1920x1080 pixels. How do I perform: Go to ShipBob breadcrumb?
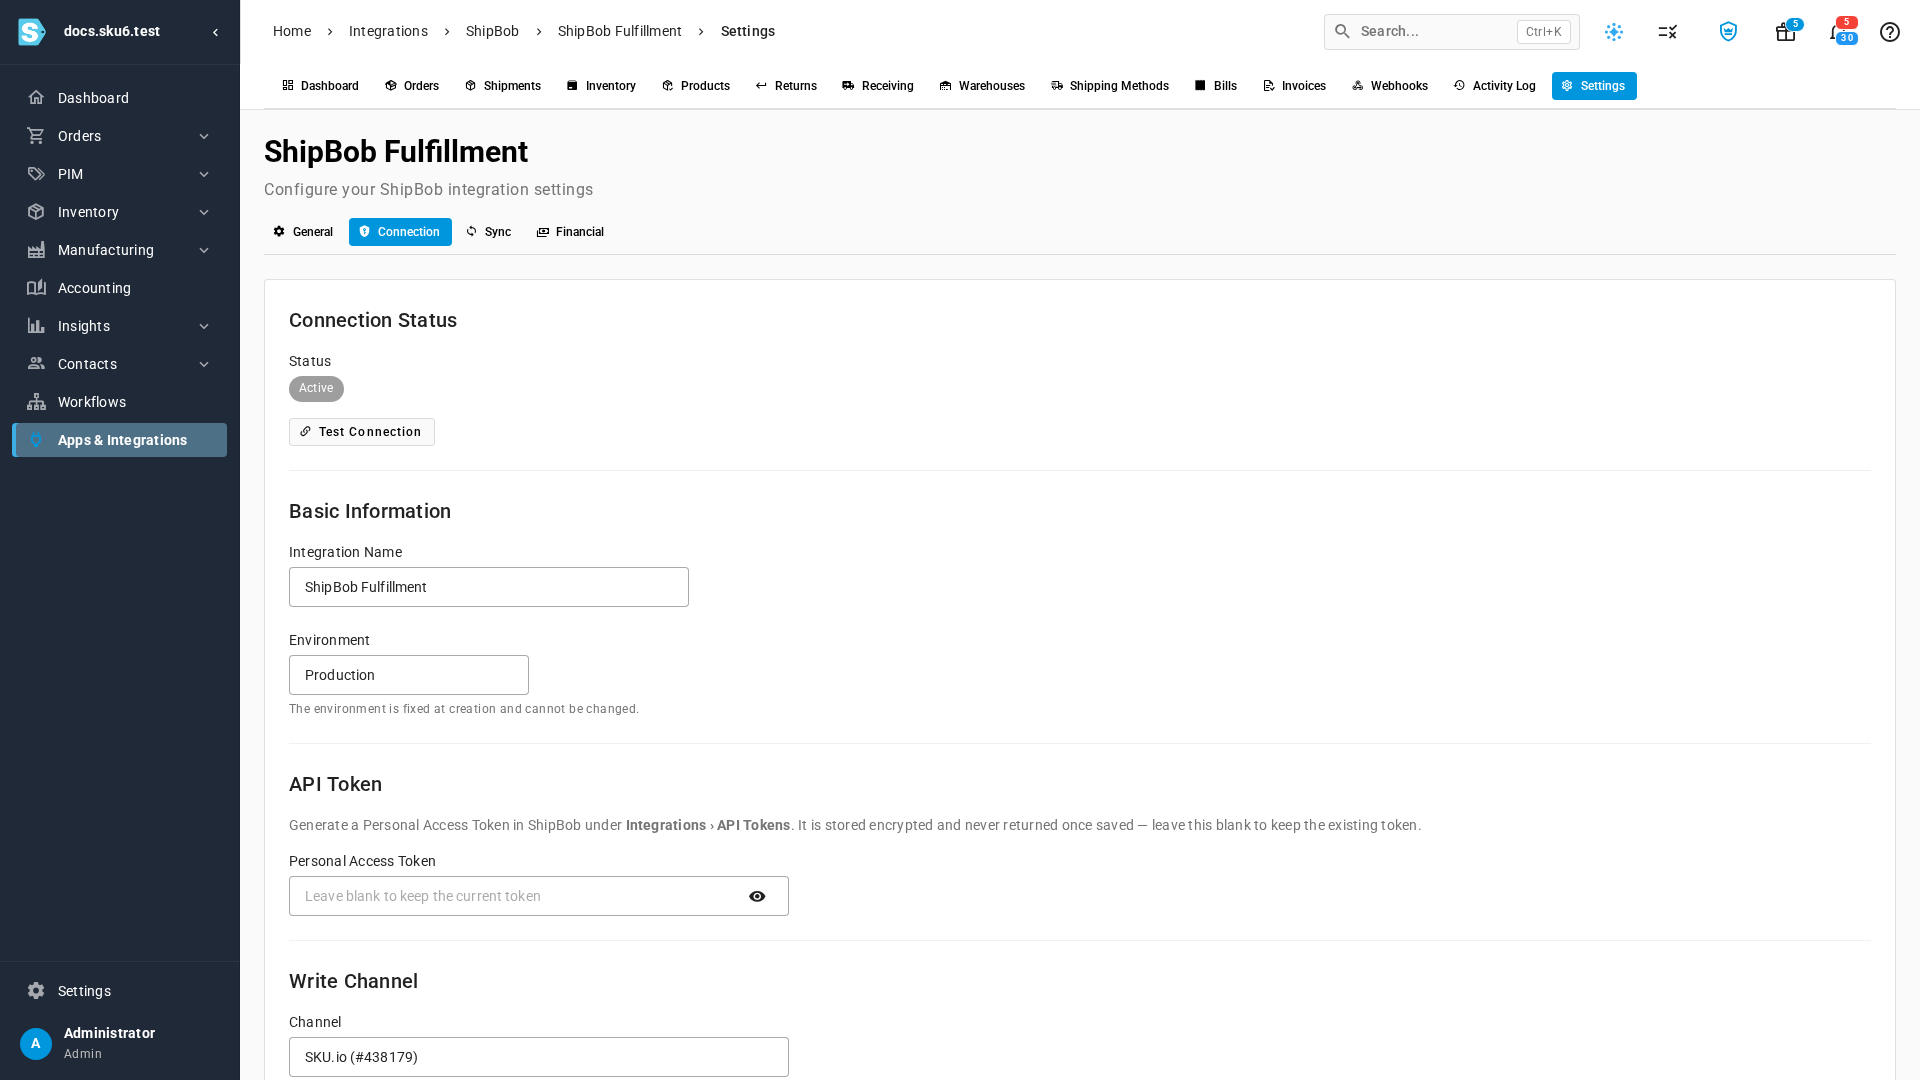point(492,32)
